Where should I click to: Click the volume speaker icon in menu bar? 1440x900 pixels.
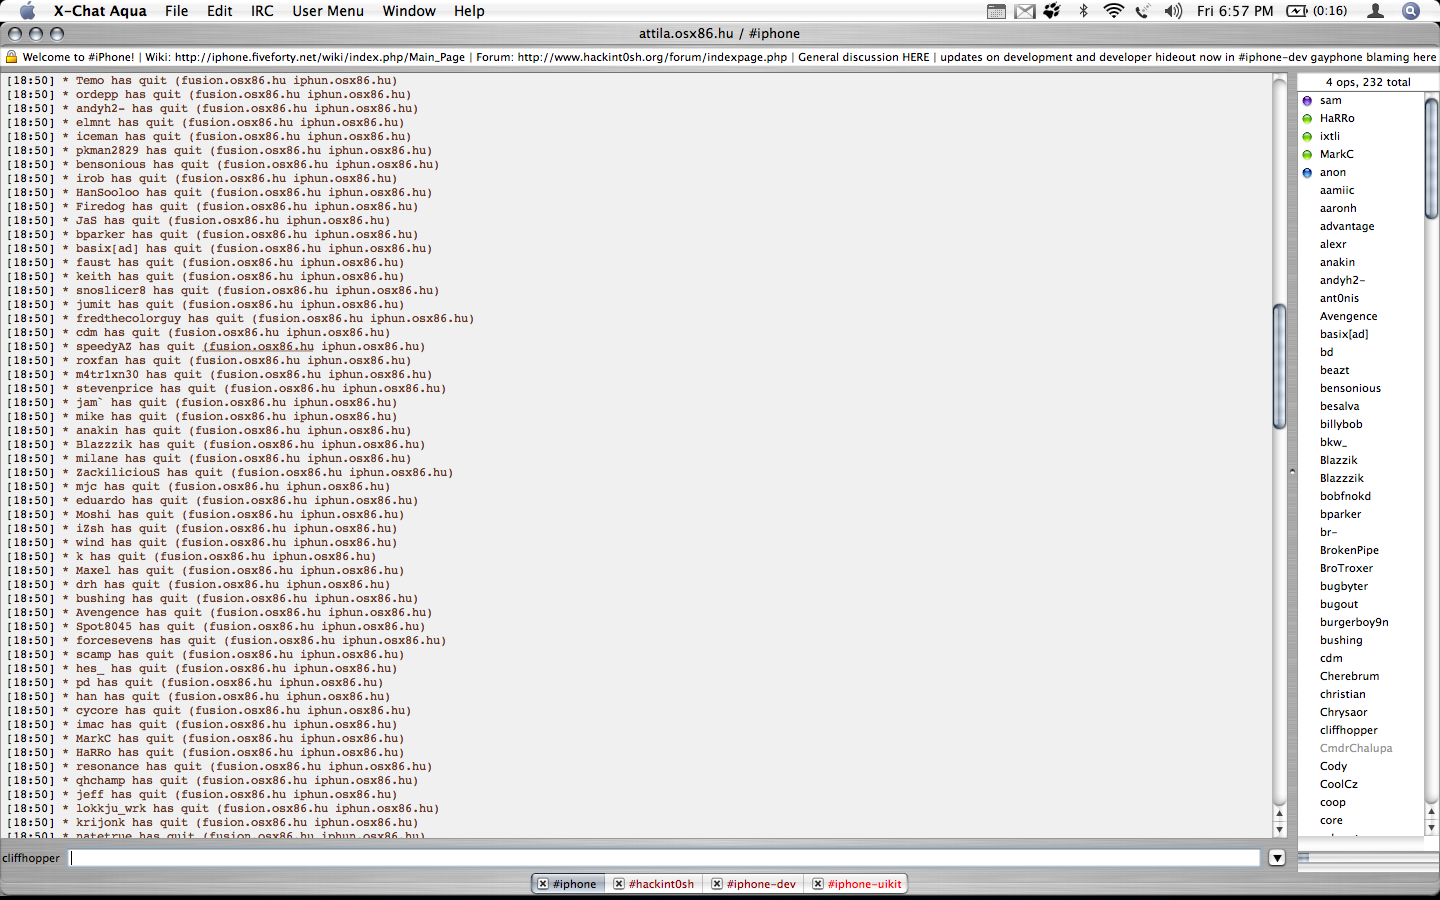(1174, 11)
